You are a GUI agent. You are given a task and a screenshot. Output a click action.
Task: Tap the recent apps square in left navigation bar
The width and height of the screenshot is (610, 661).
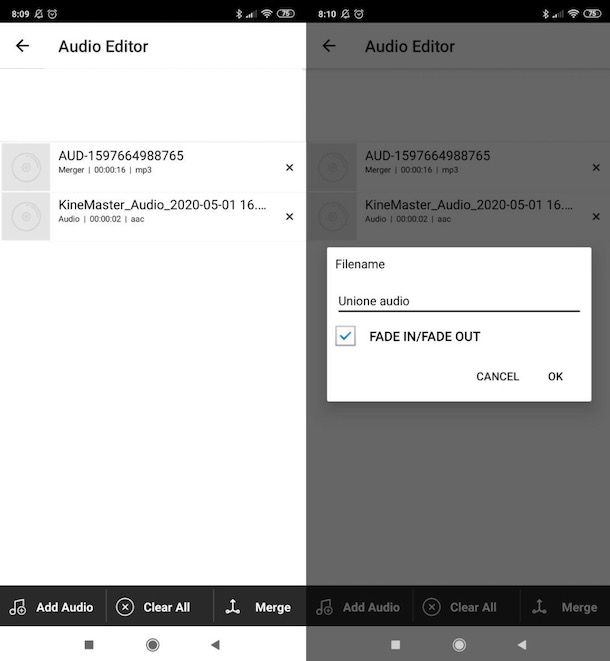89,645
